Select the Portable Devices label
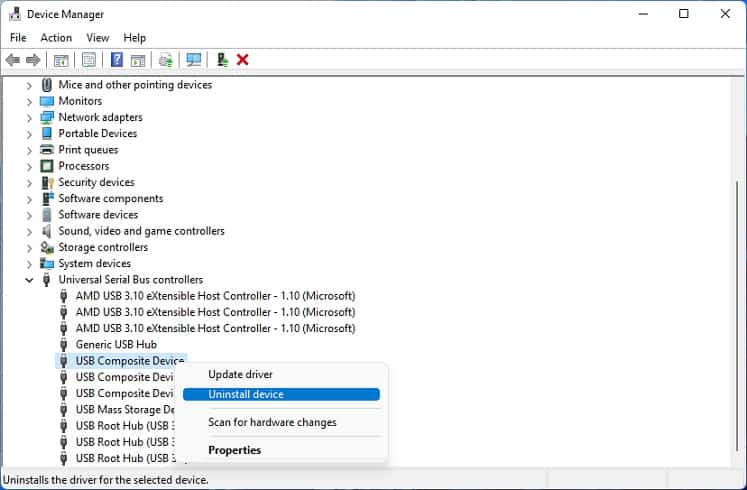 pos(98,133)
